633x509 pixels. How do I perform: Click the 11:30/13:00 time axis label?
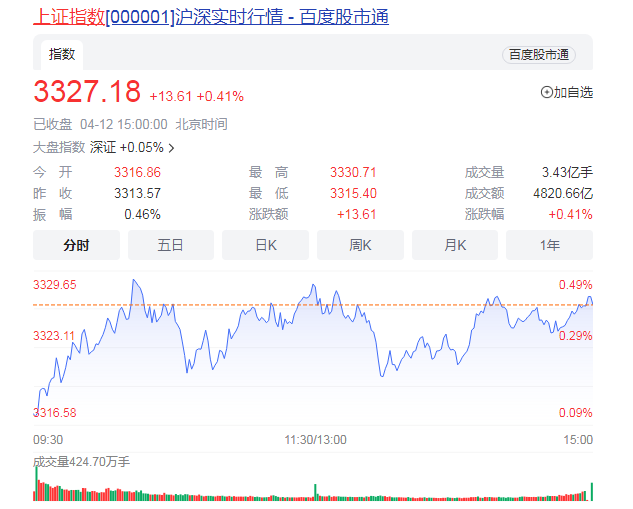[314, 440]
